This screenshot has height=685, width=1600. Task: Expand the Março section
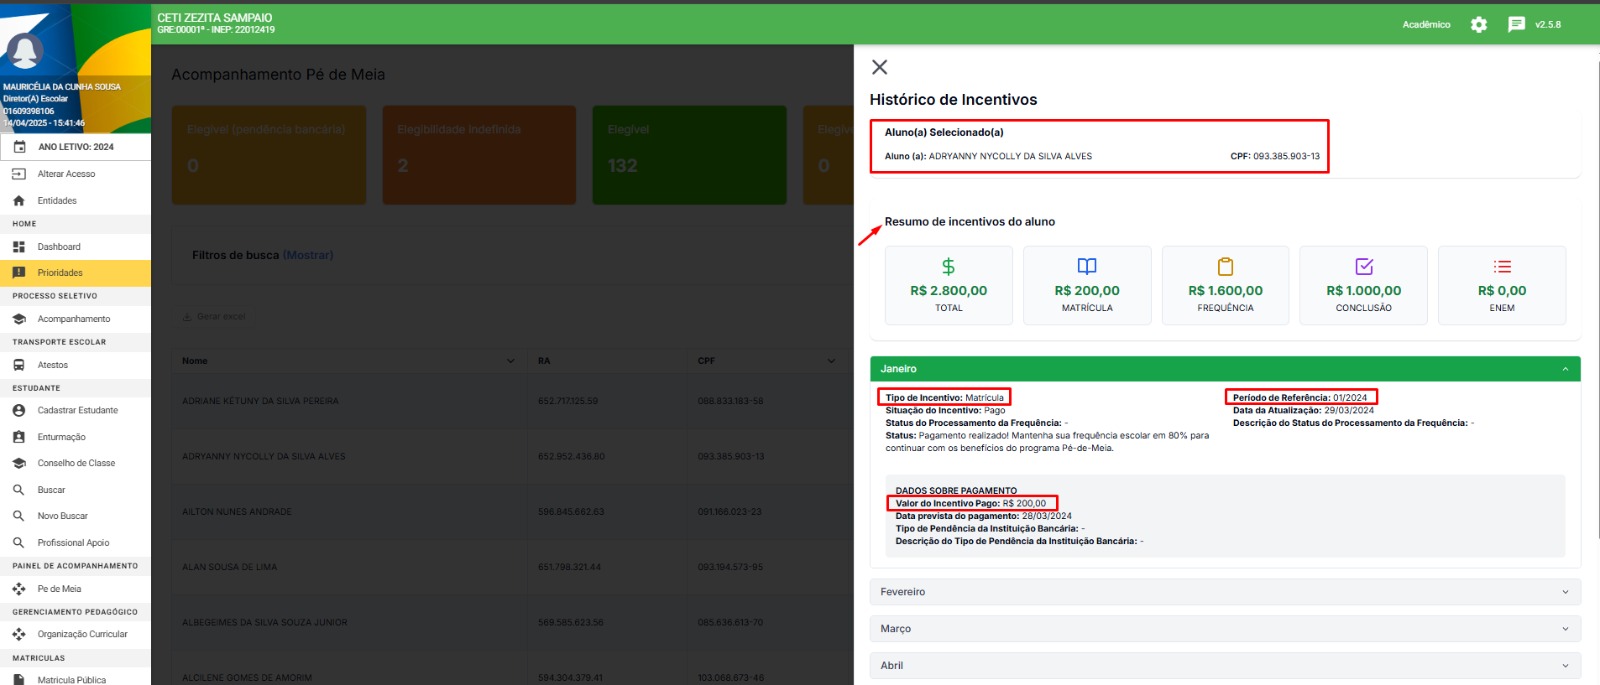point(1224,629)
